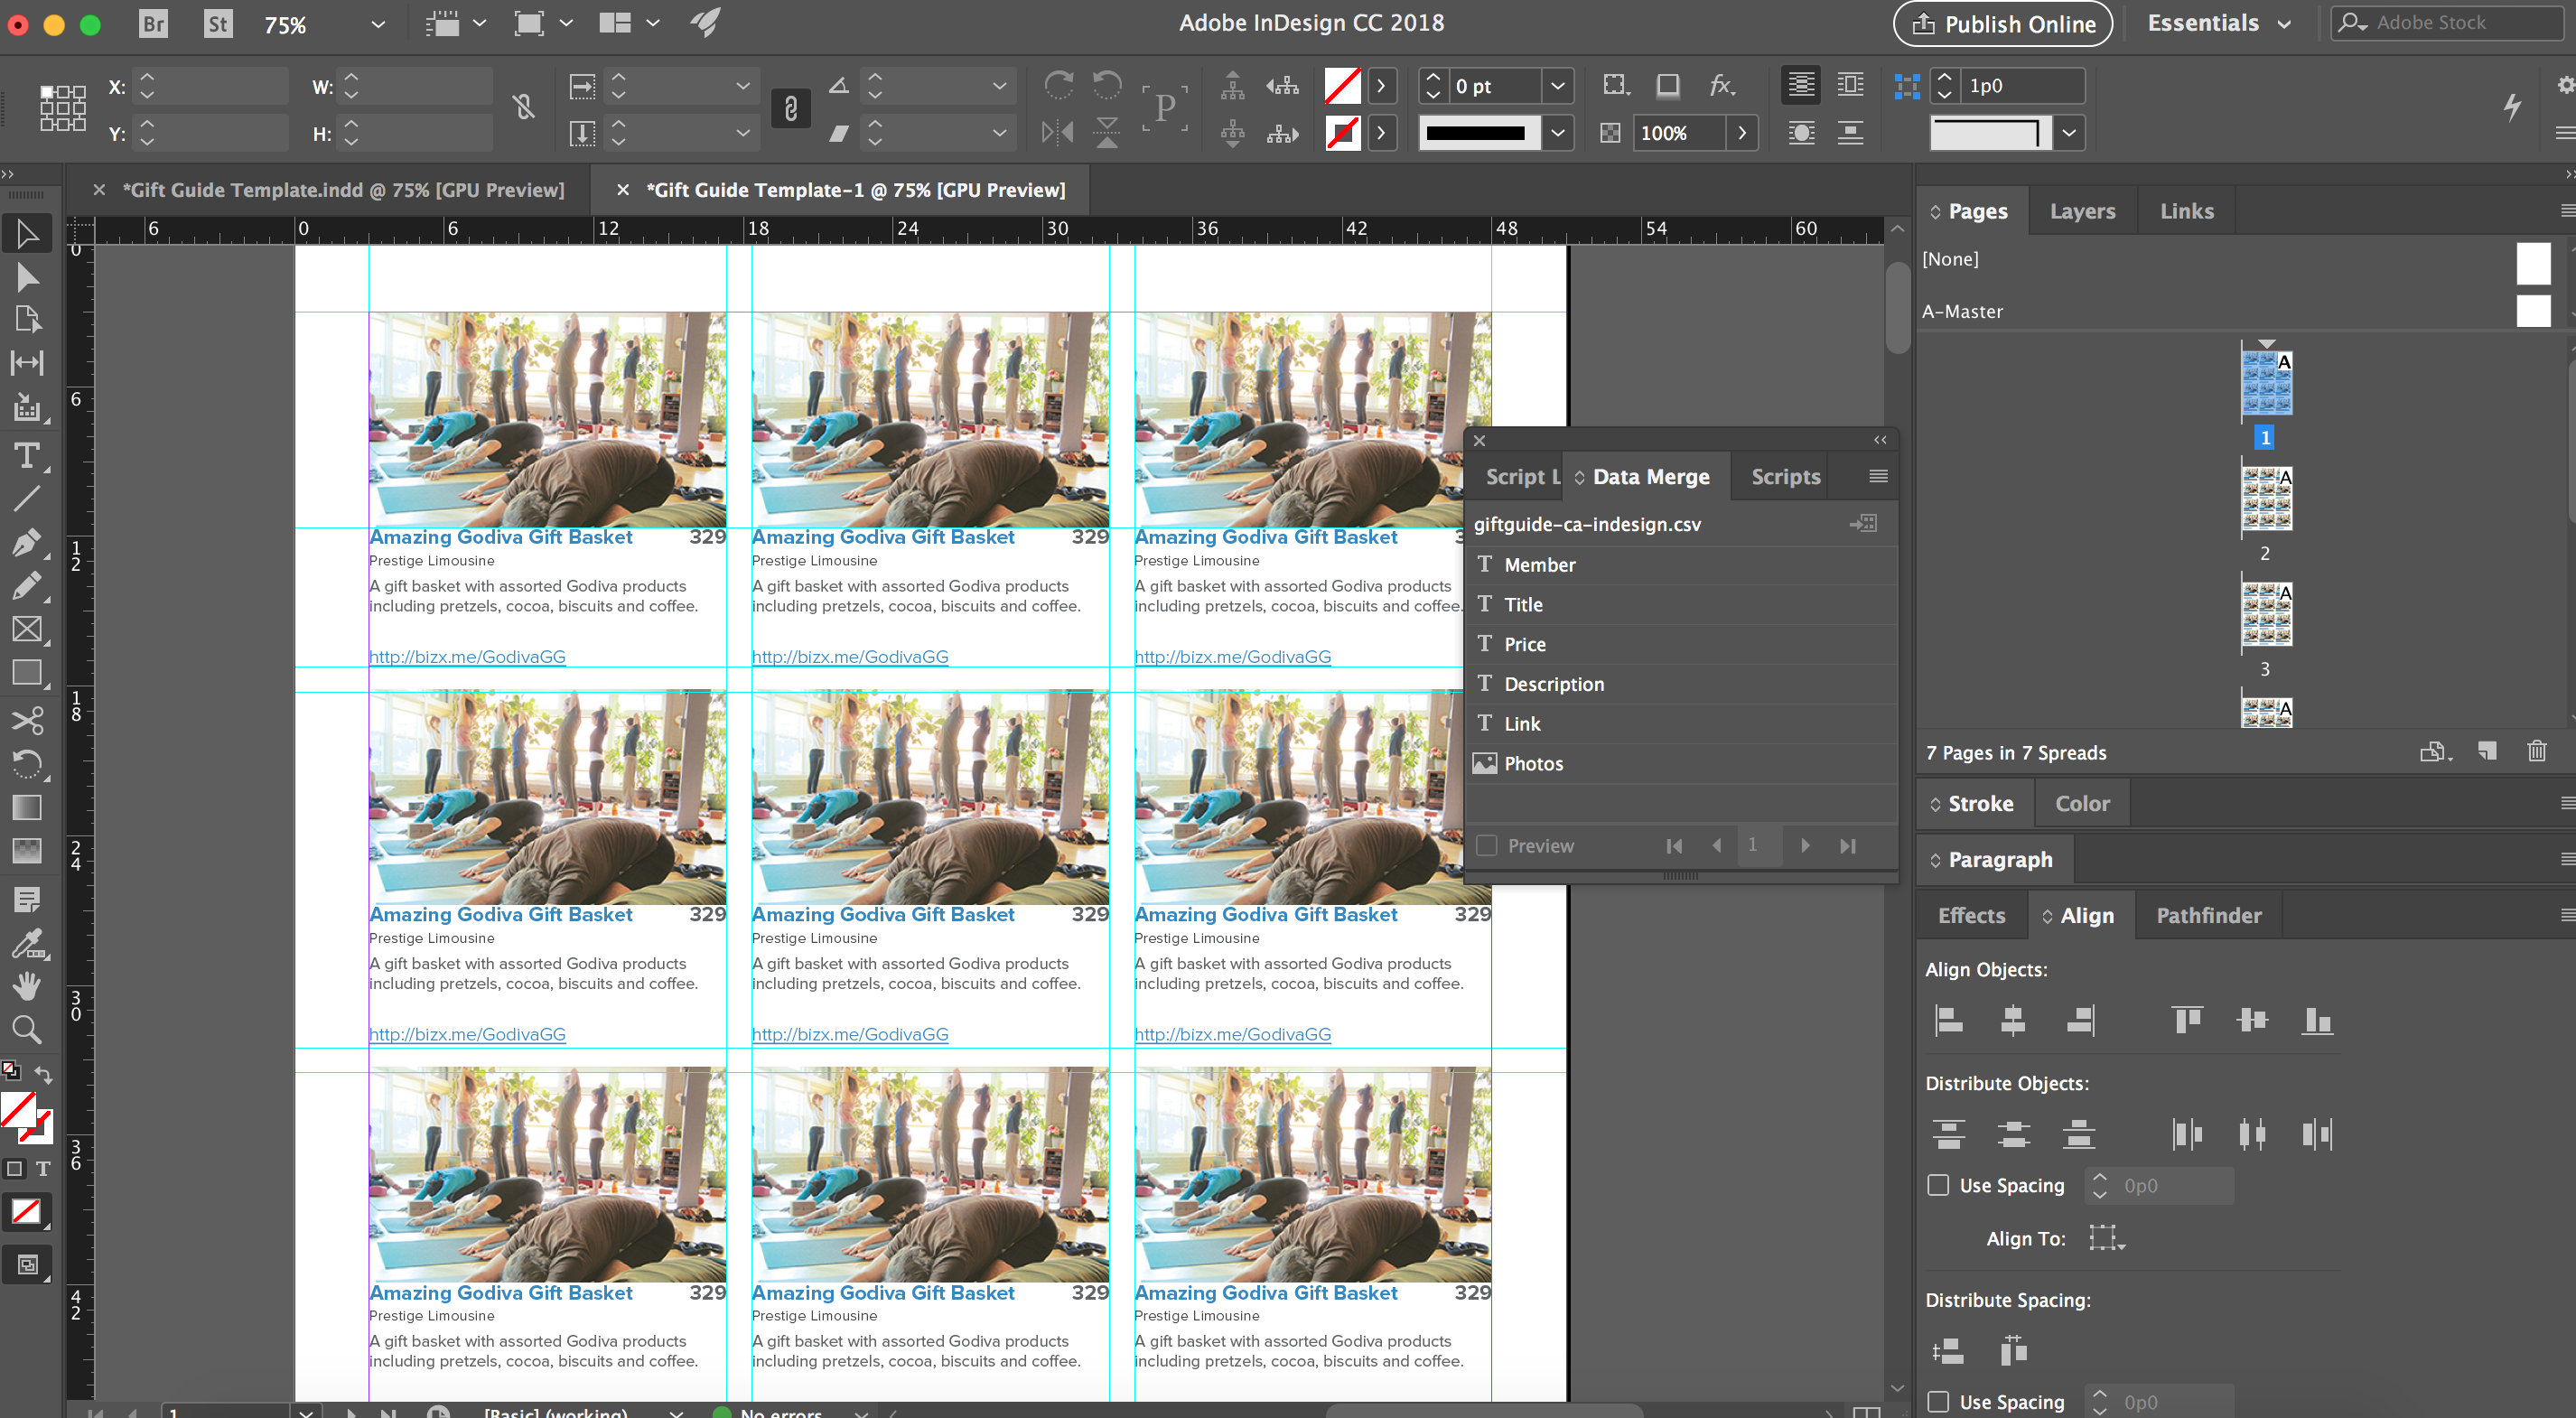The image size is (2576, 1418).
Task: Select the Pen tool
Action: pos(27,543)
